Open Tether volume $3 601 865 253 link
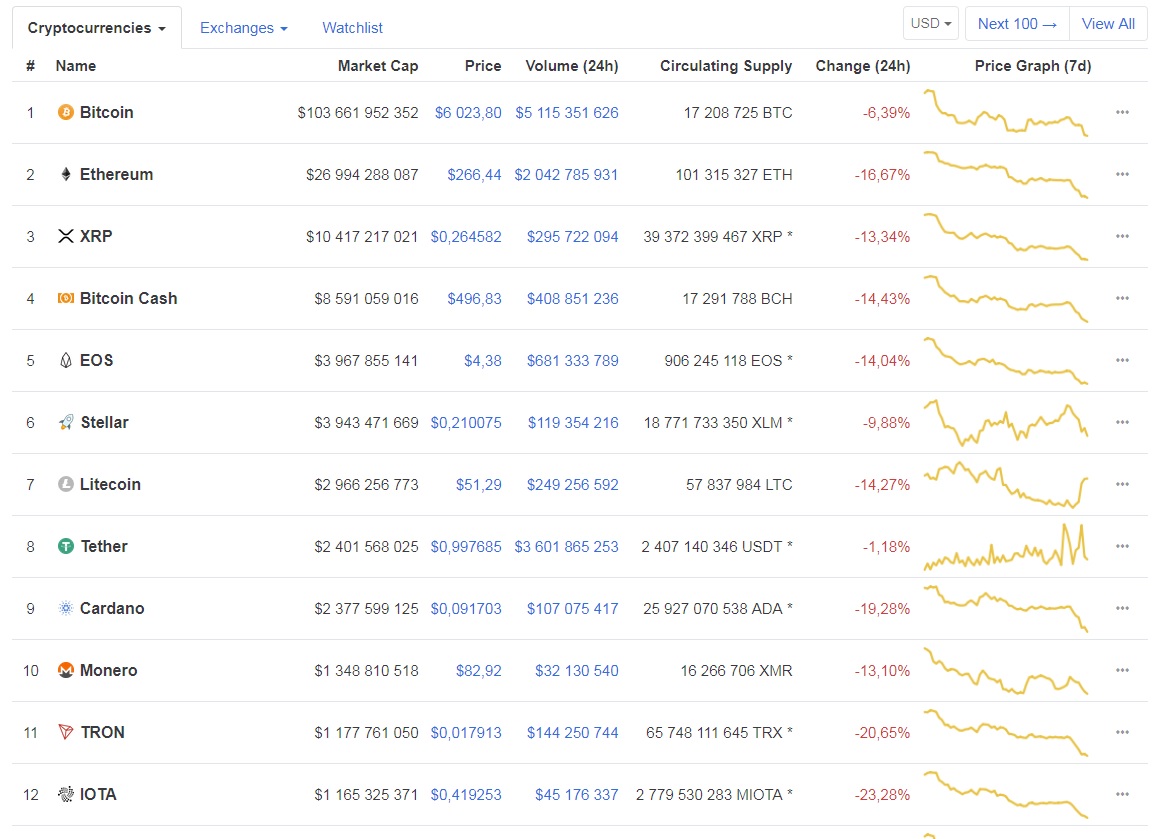Image resolution: width=1158 pixels, height=839 pixels. 566,547
